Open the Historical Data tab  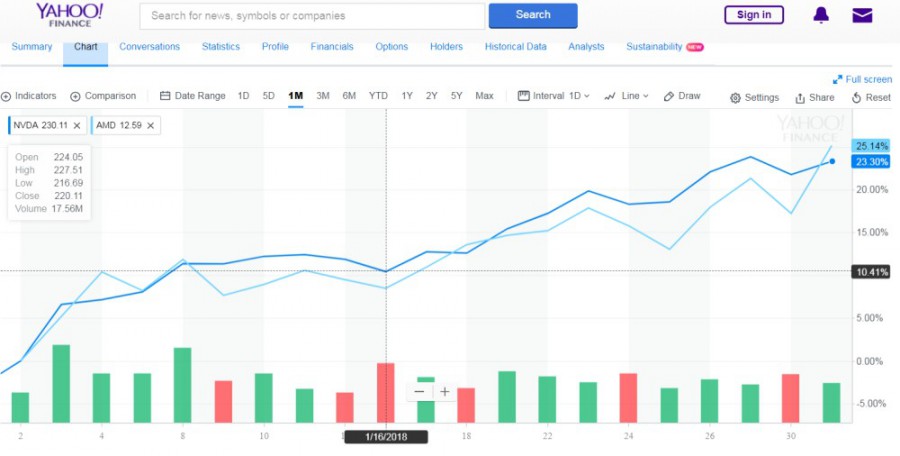point(515,47)
